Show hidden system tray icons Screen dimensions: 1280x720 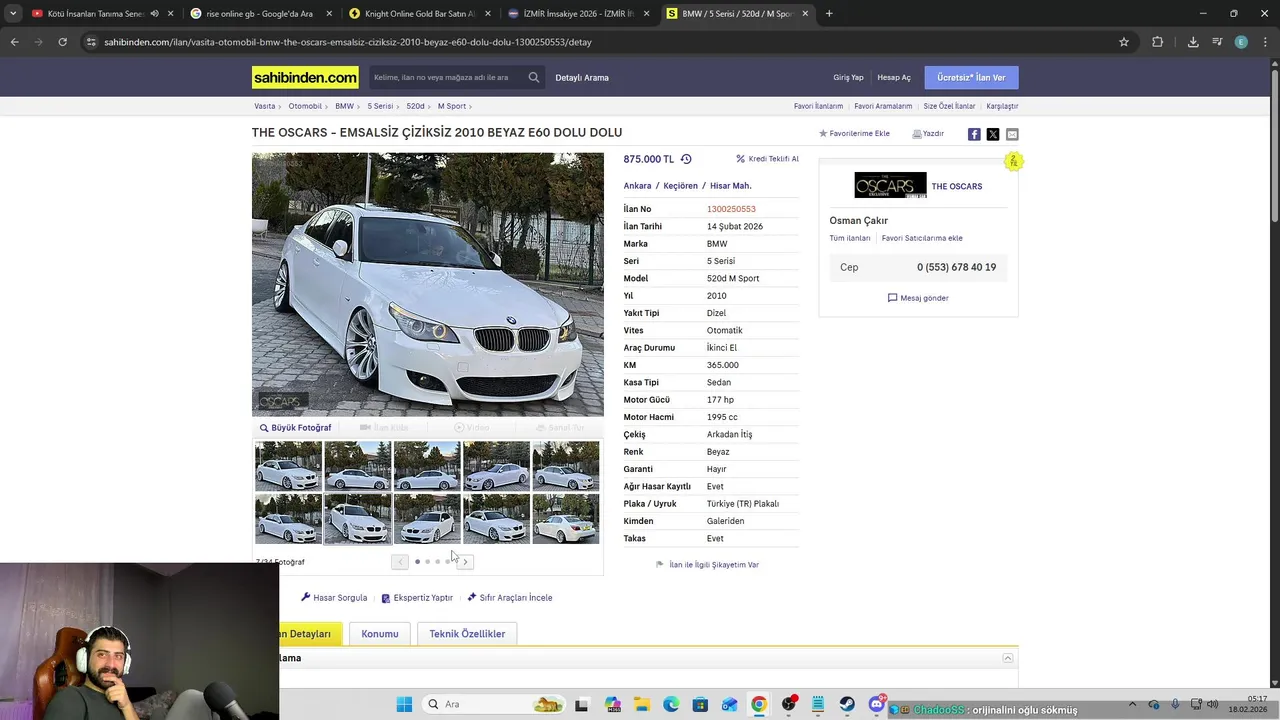tap(1132, 704)
